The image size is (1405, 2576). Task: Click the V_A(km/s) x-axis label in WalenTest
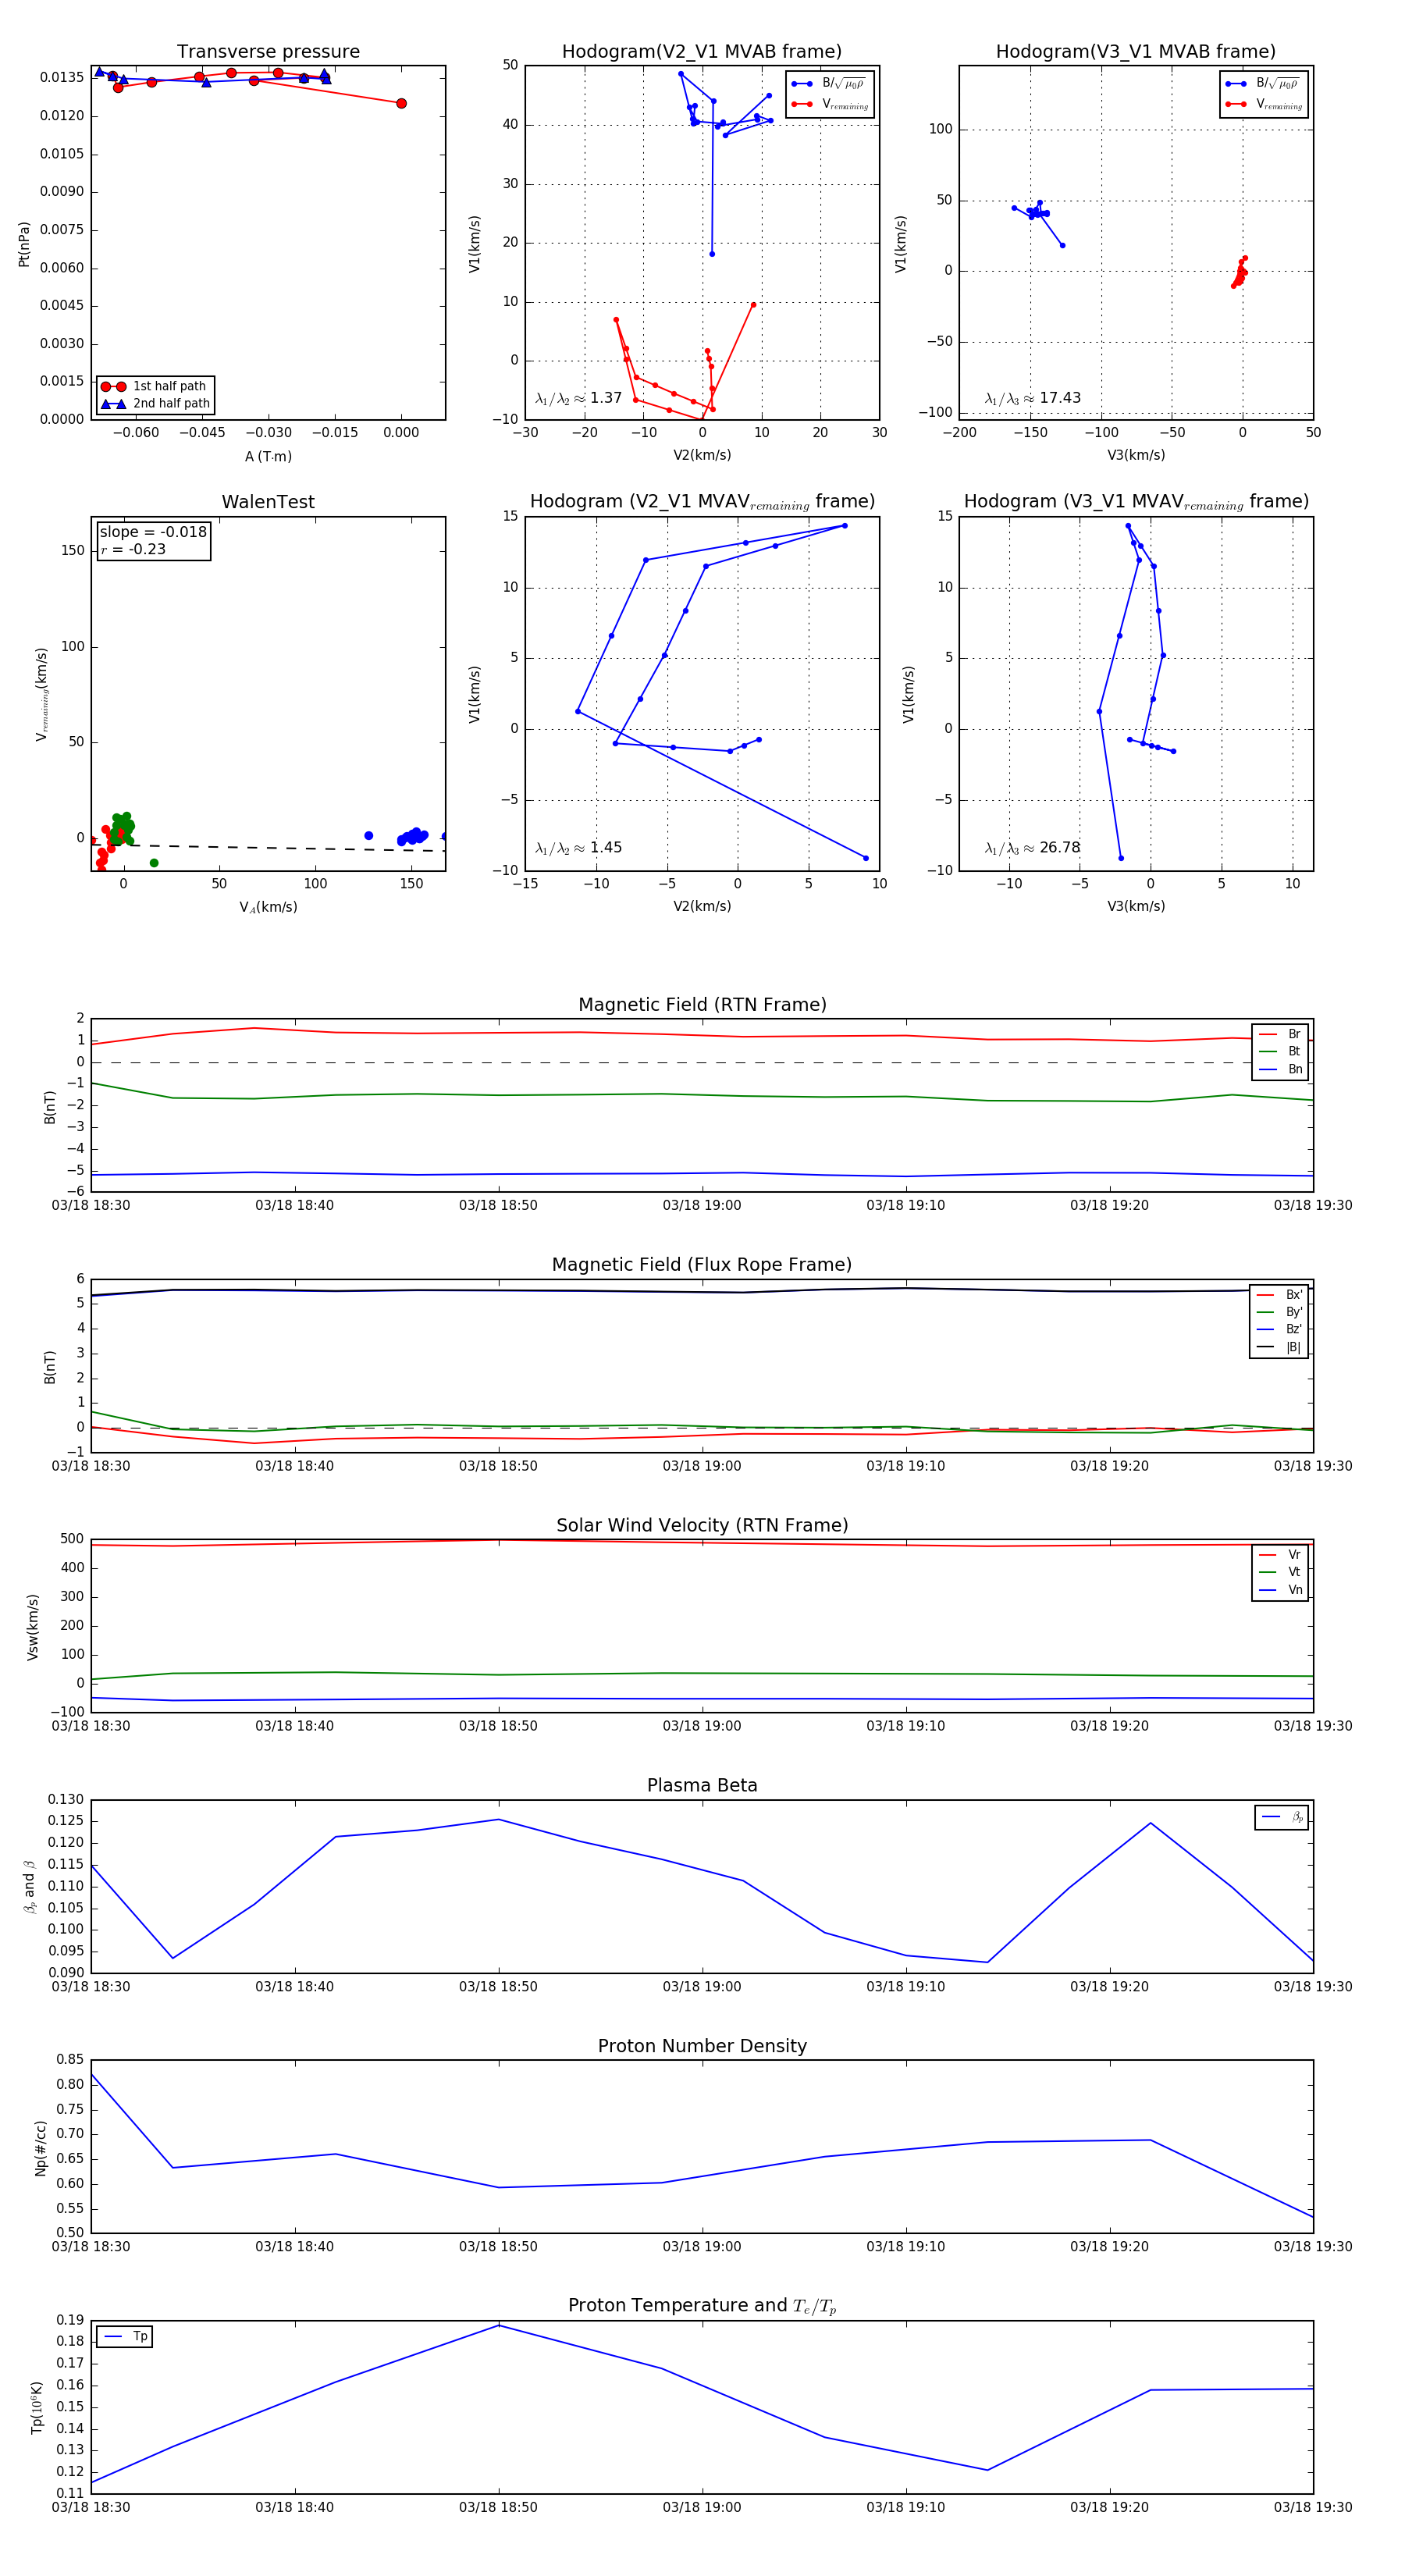tap(268, 907)
